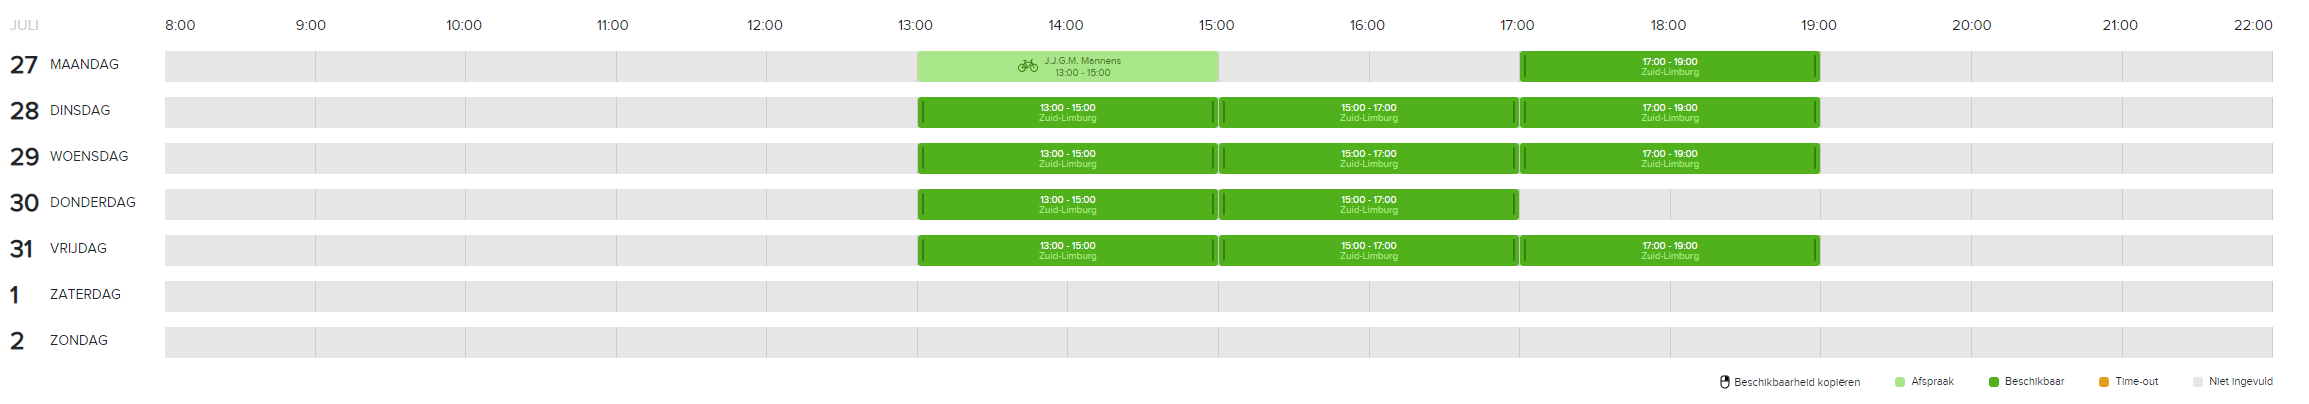
Task: Select Wednesday's 15:00 - 17:00 Zuid-Limburg block
Action: coord(1368,159)
